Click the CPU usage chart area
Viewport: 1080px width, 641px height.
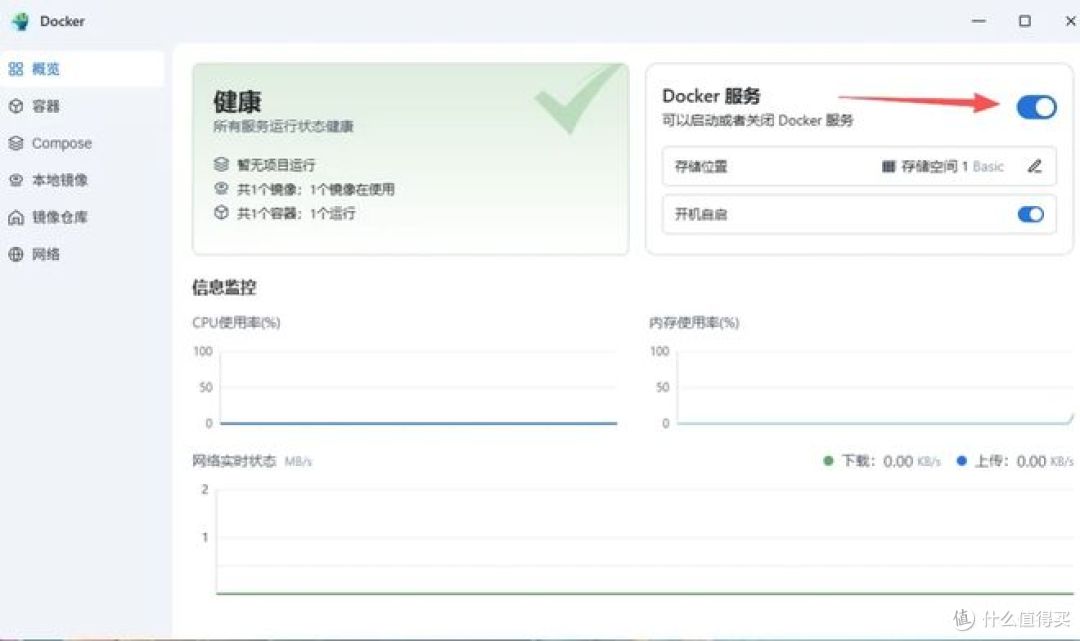point(418,388)
